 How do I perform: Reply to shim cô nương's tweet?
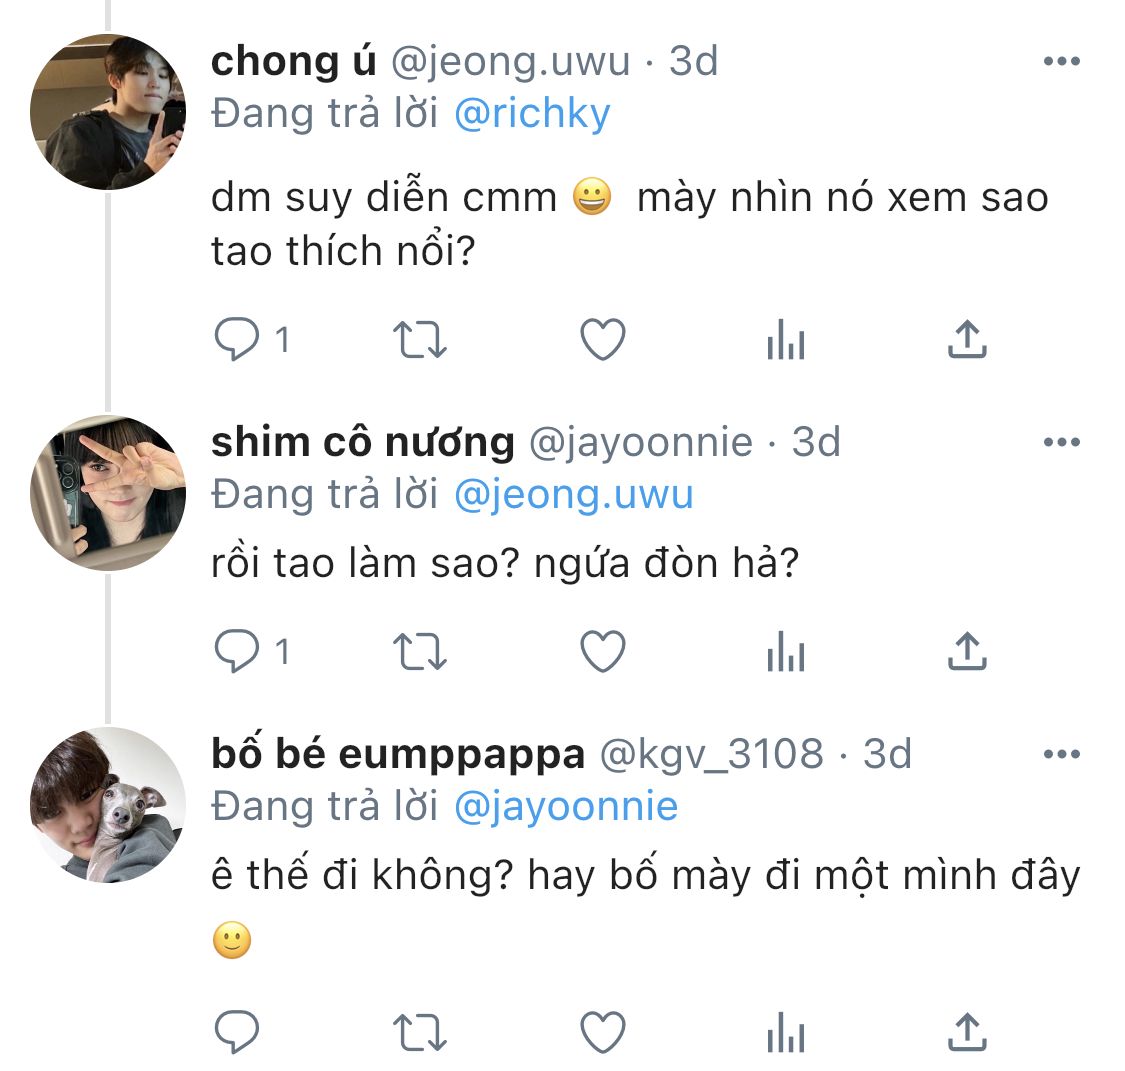coord(237,653)
